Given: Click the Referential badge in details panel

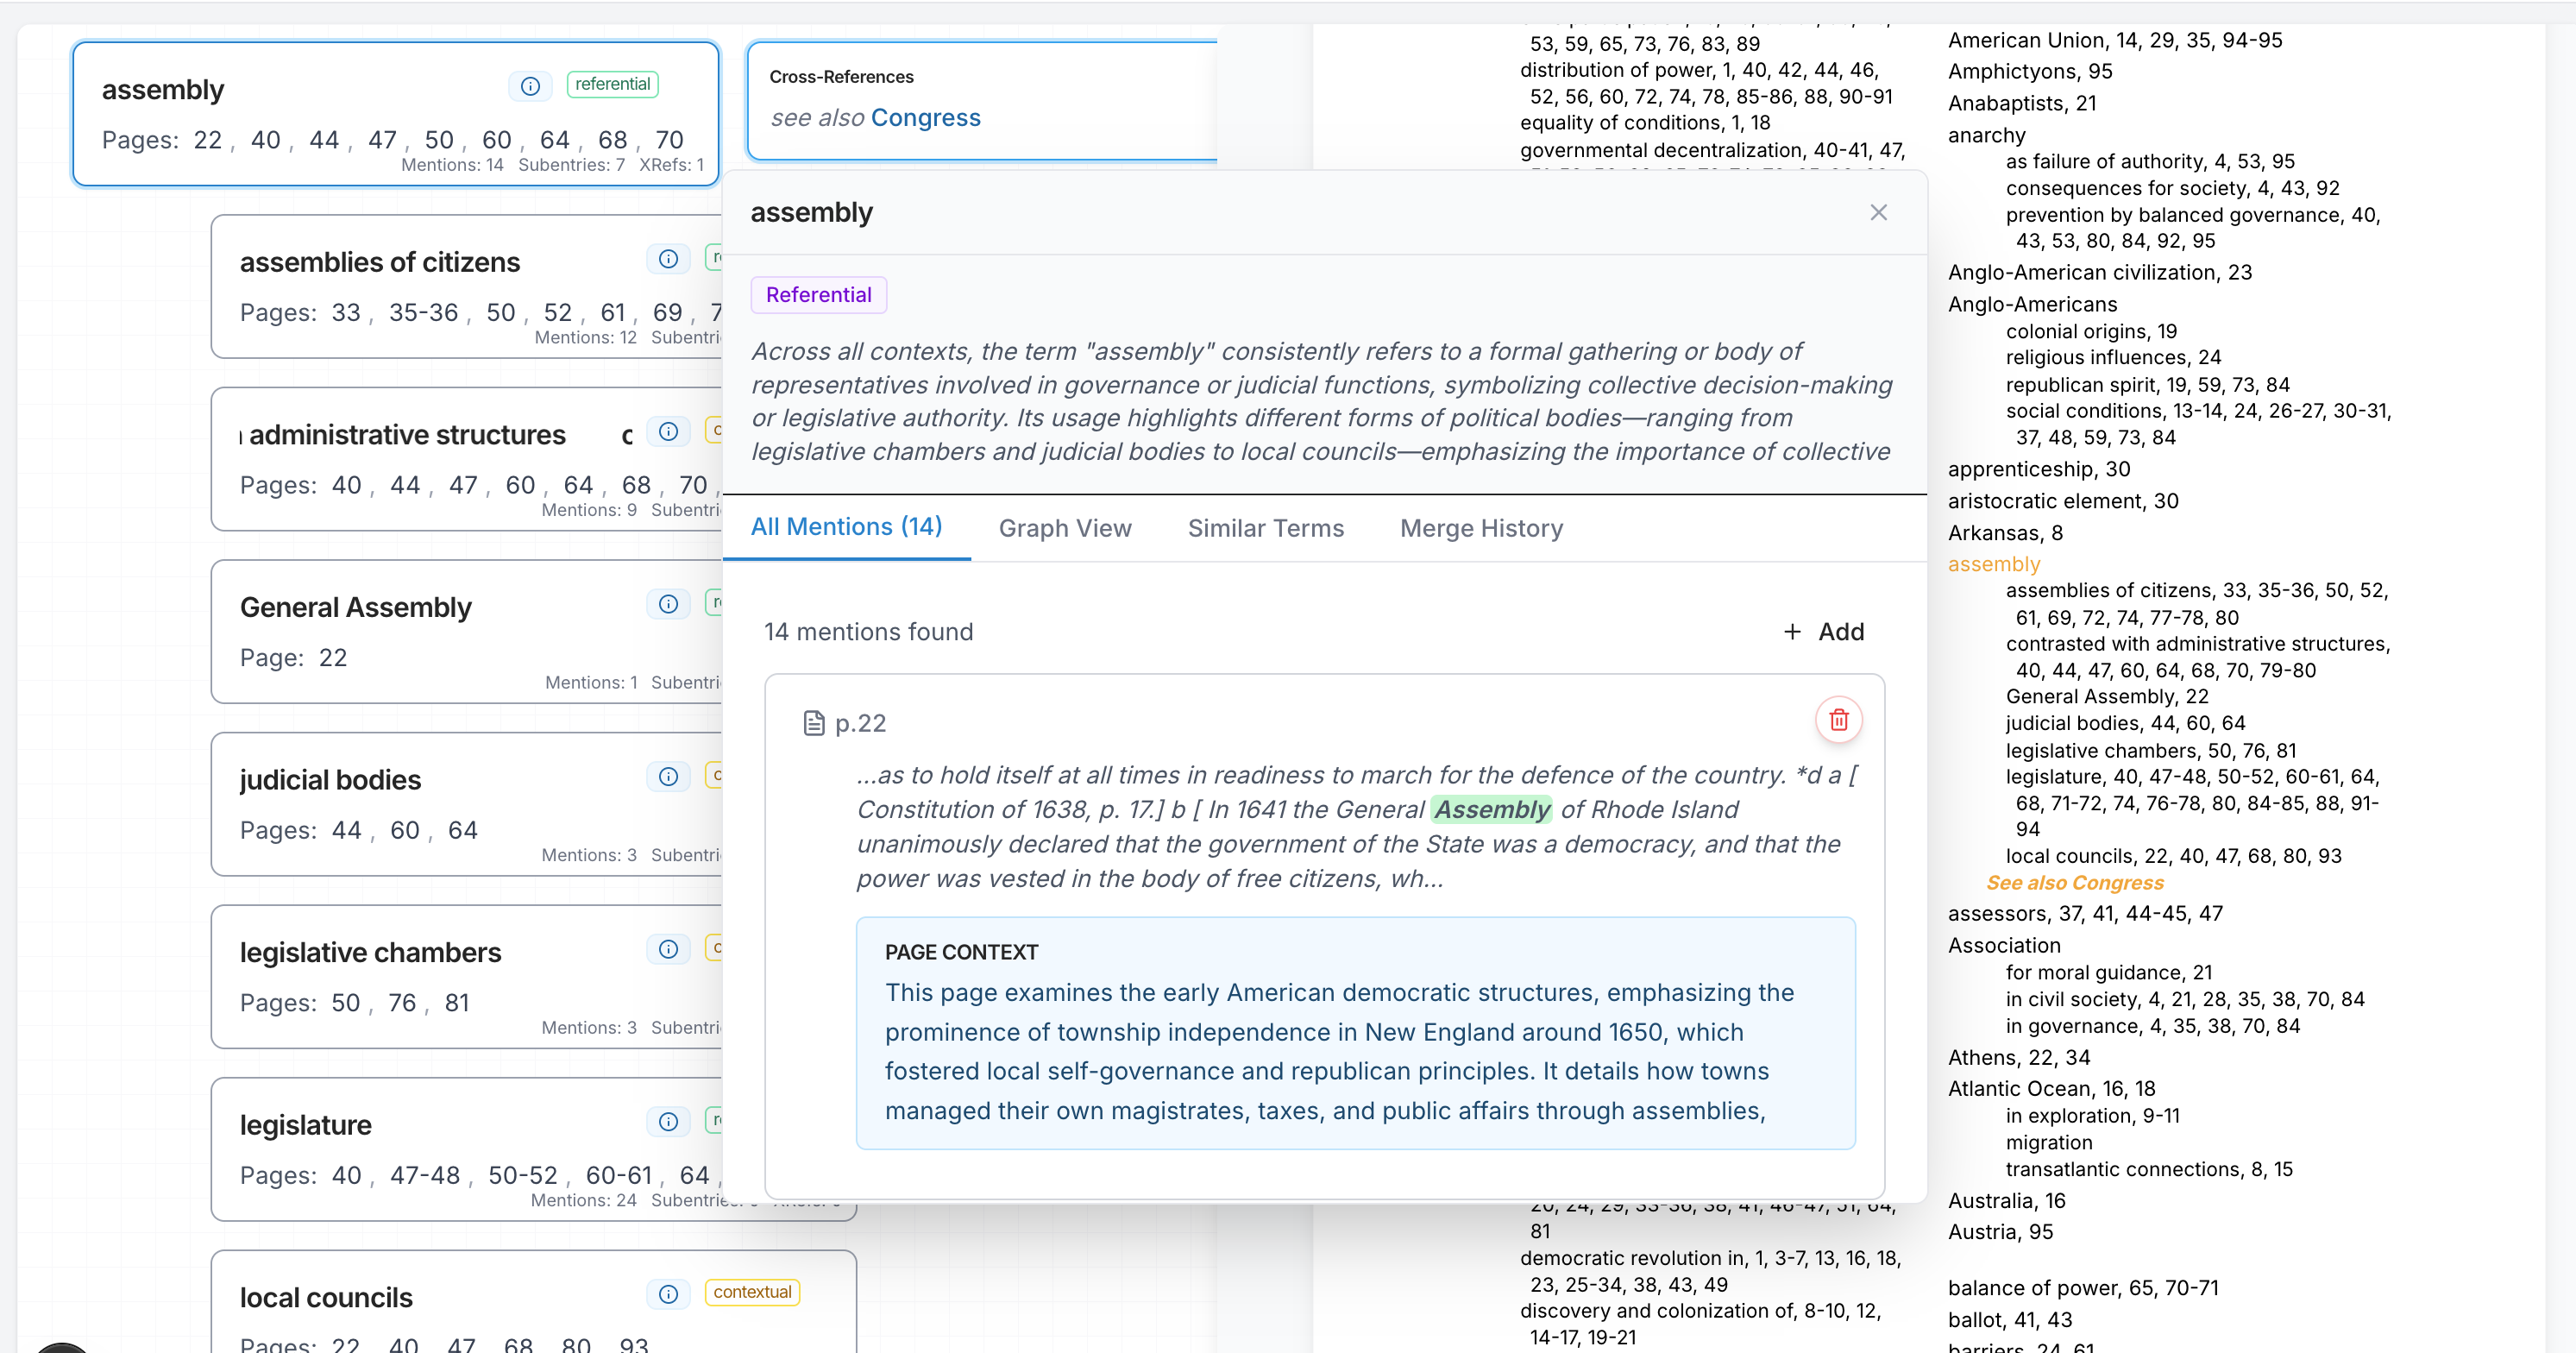Looking at the screenshot, I should 818,295.
